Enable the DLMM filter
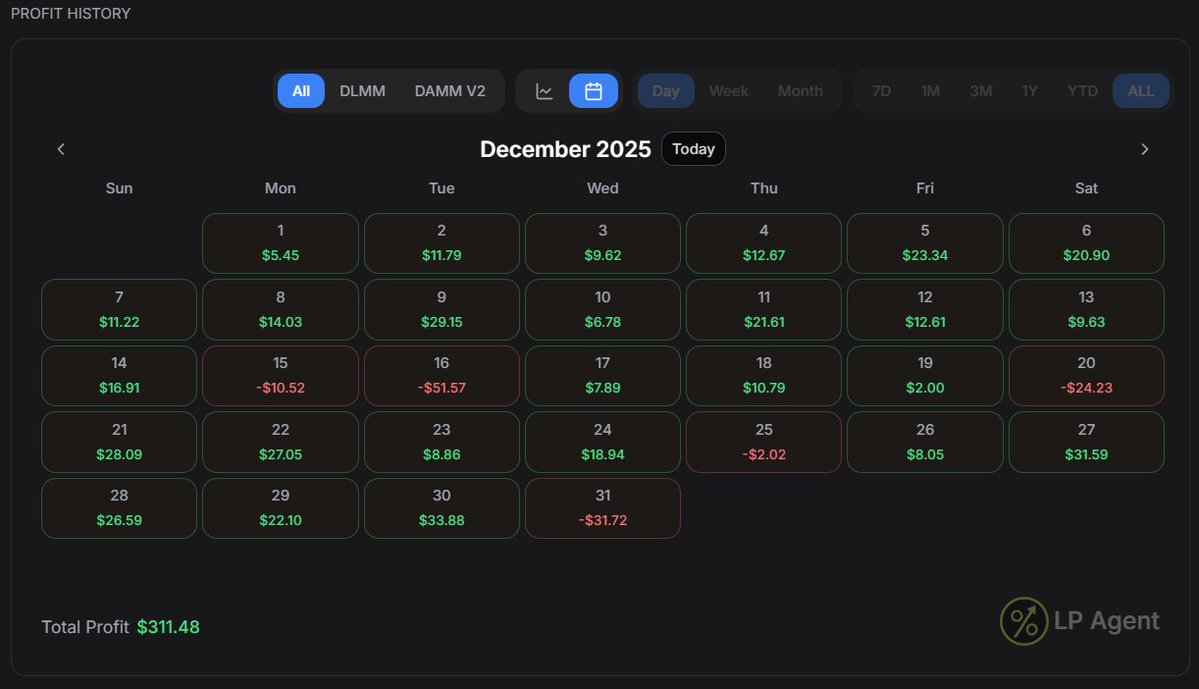The height and width of the screenshot is (689, 1199). (x=362, y=90)
